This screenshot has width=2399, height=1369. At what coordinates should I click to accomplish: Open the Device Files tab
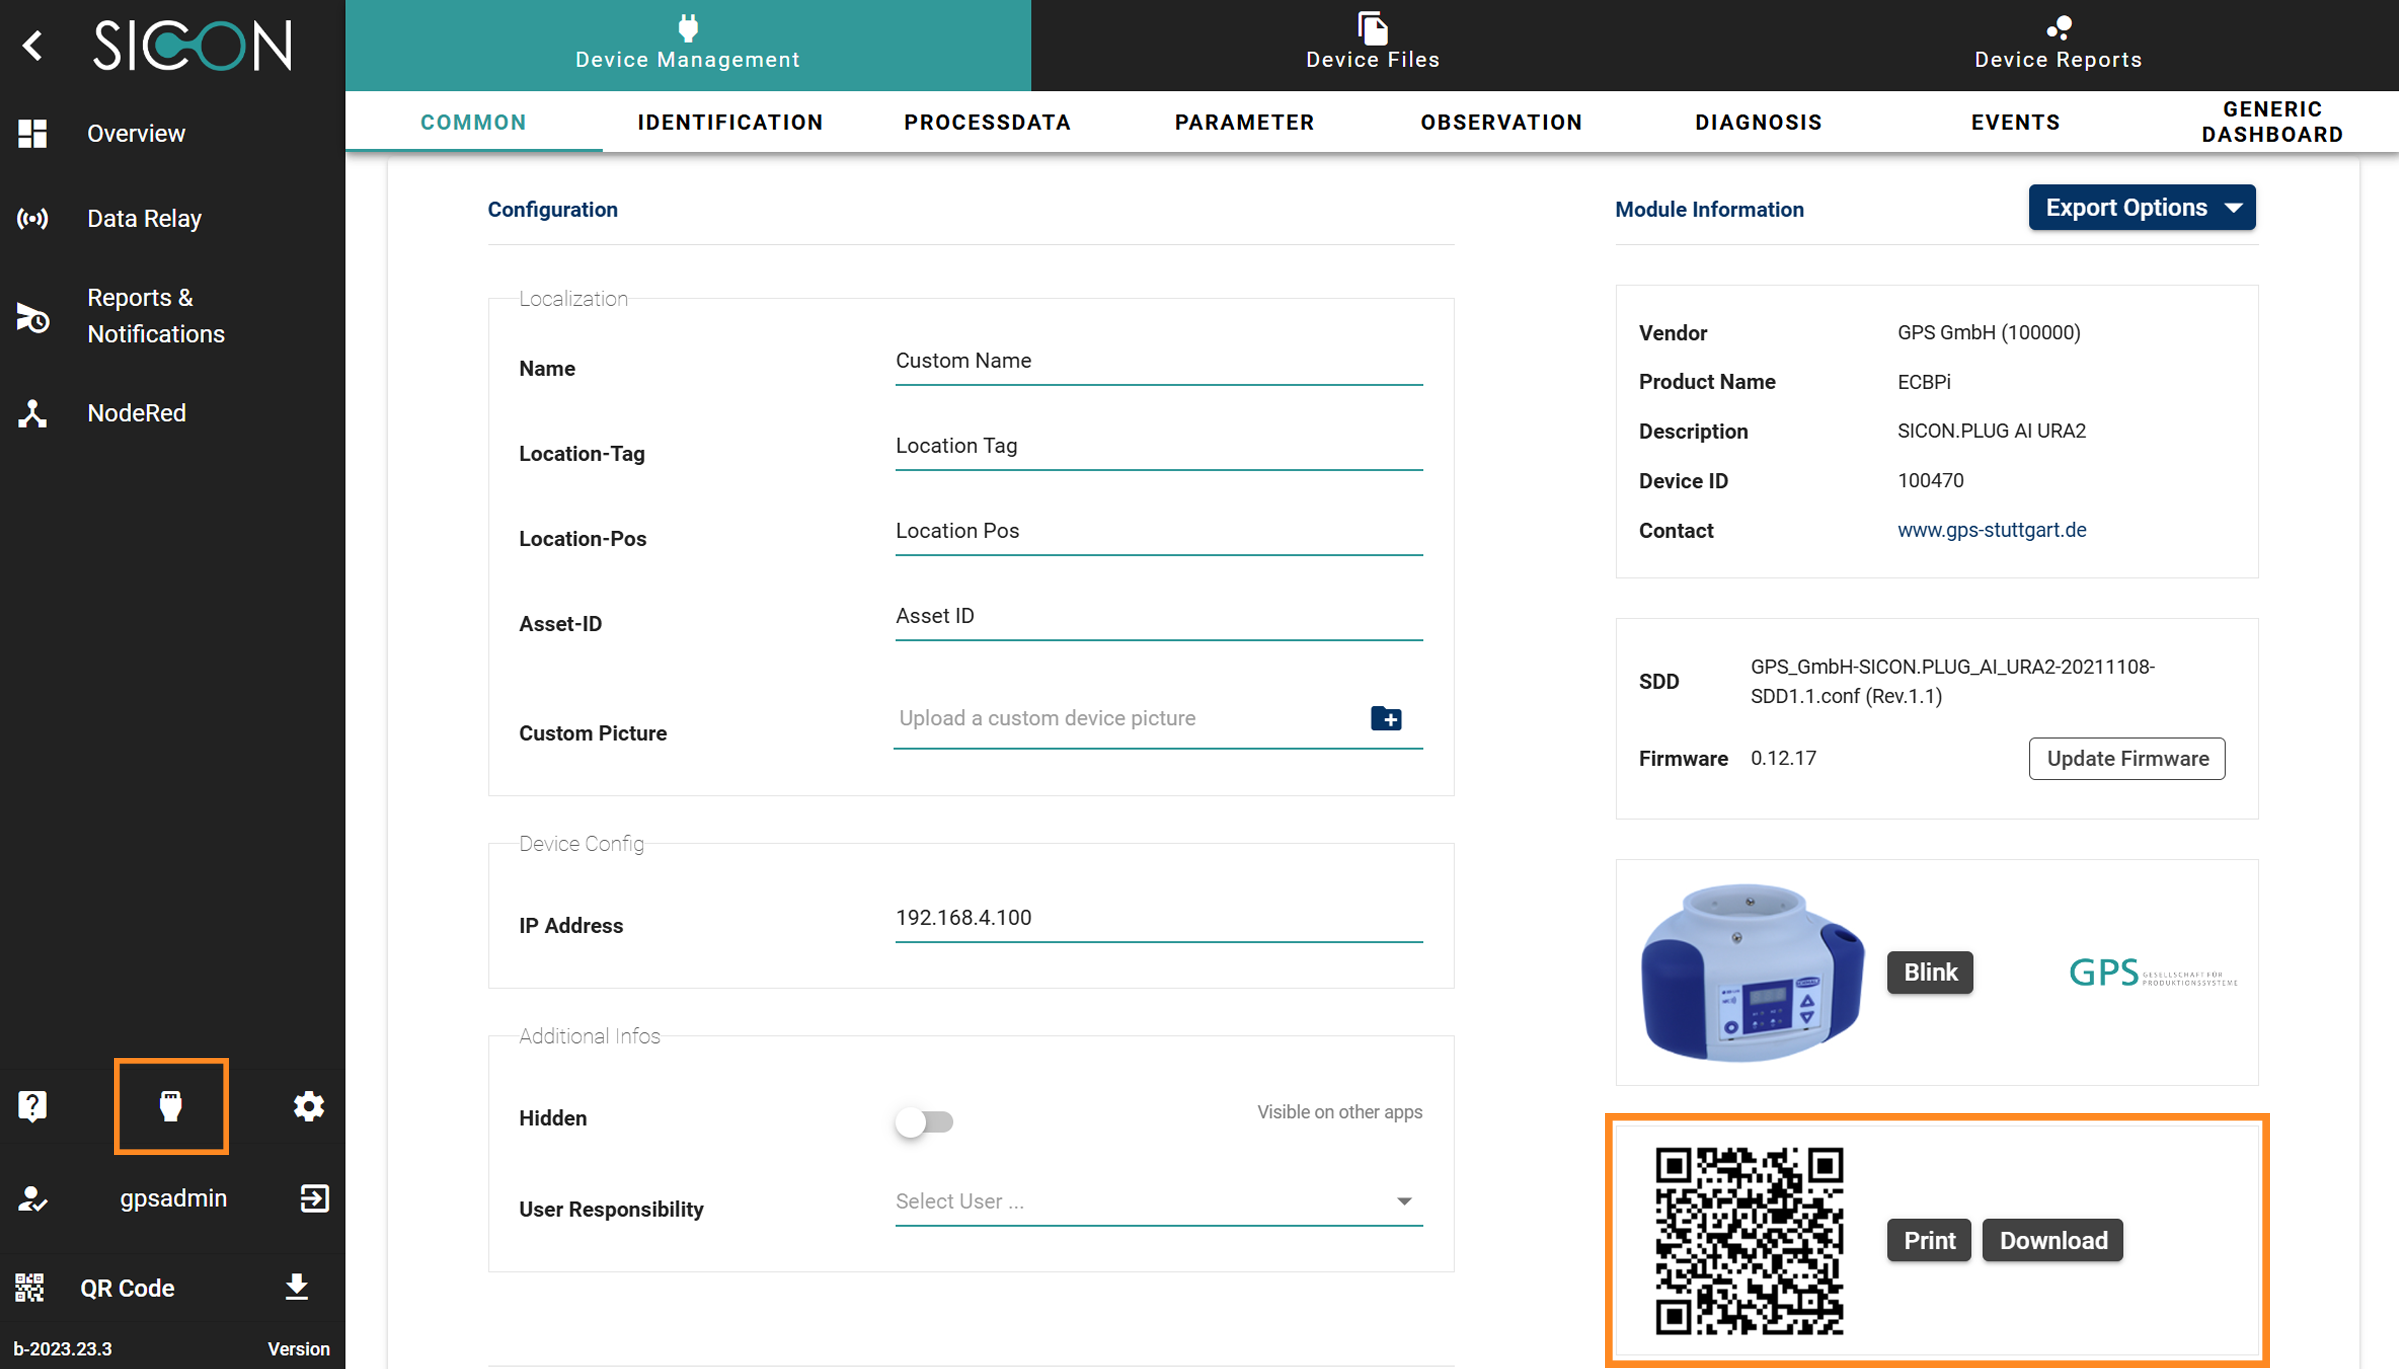[1371, 44]
